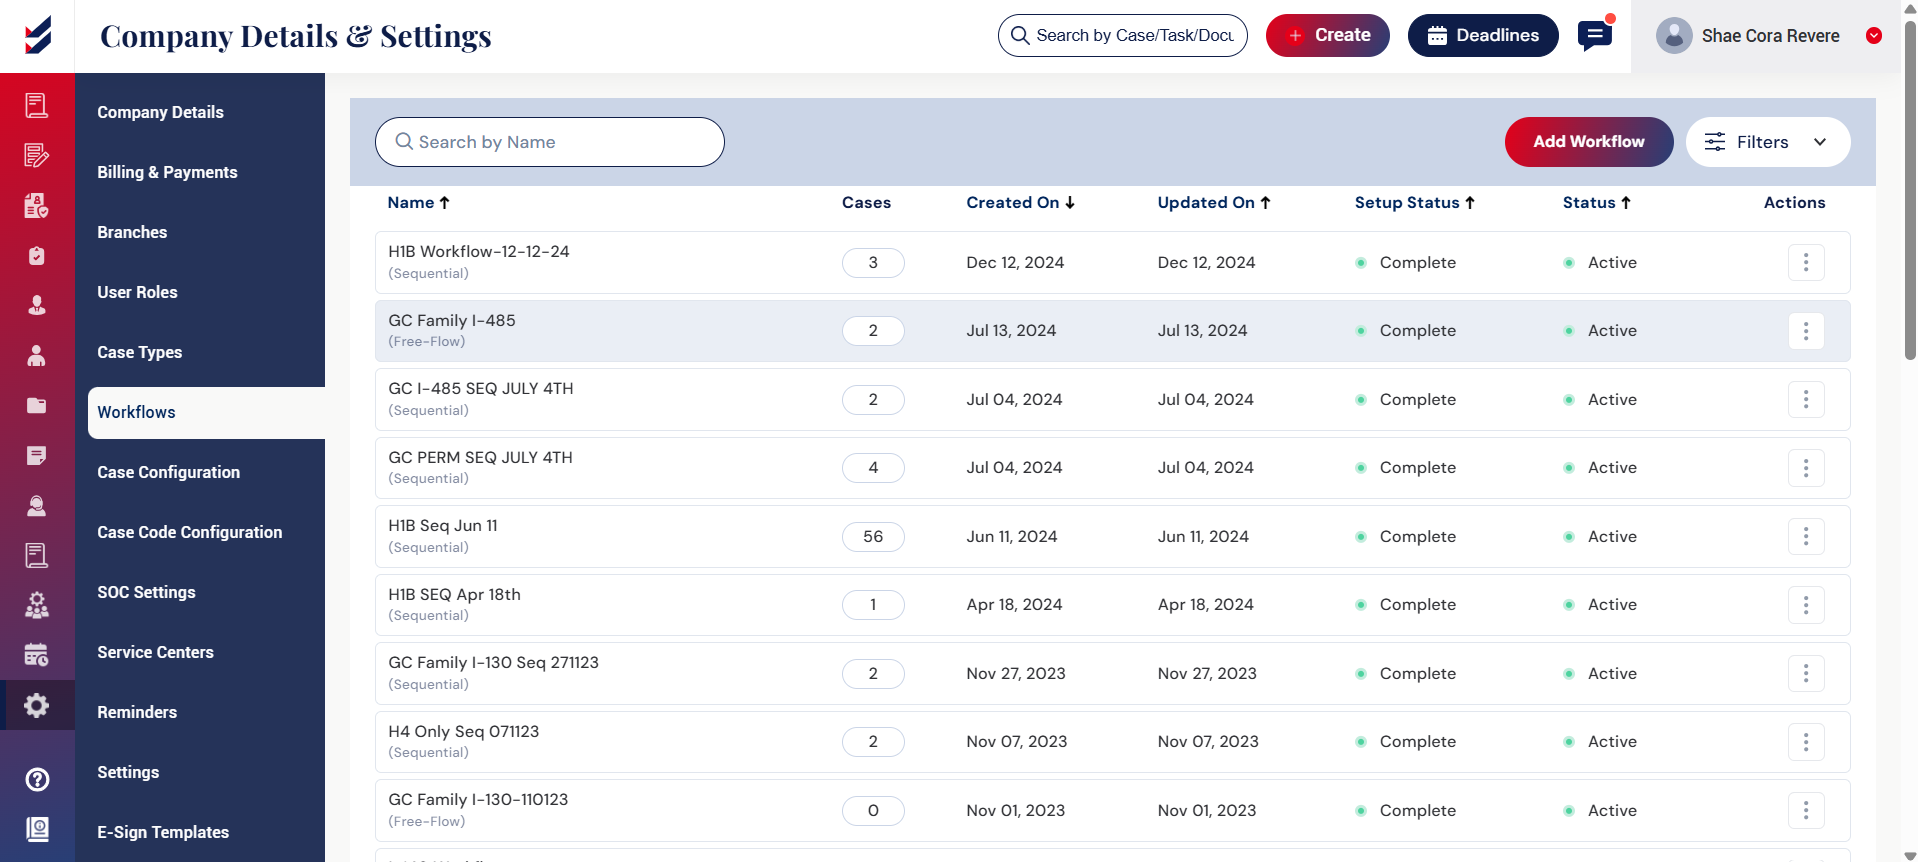1918x862 pixels.
Task: Sort workflows by Name column
Action: pos(418,203)
